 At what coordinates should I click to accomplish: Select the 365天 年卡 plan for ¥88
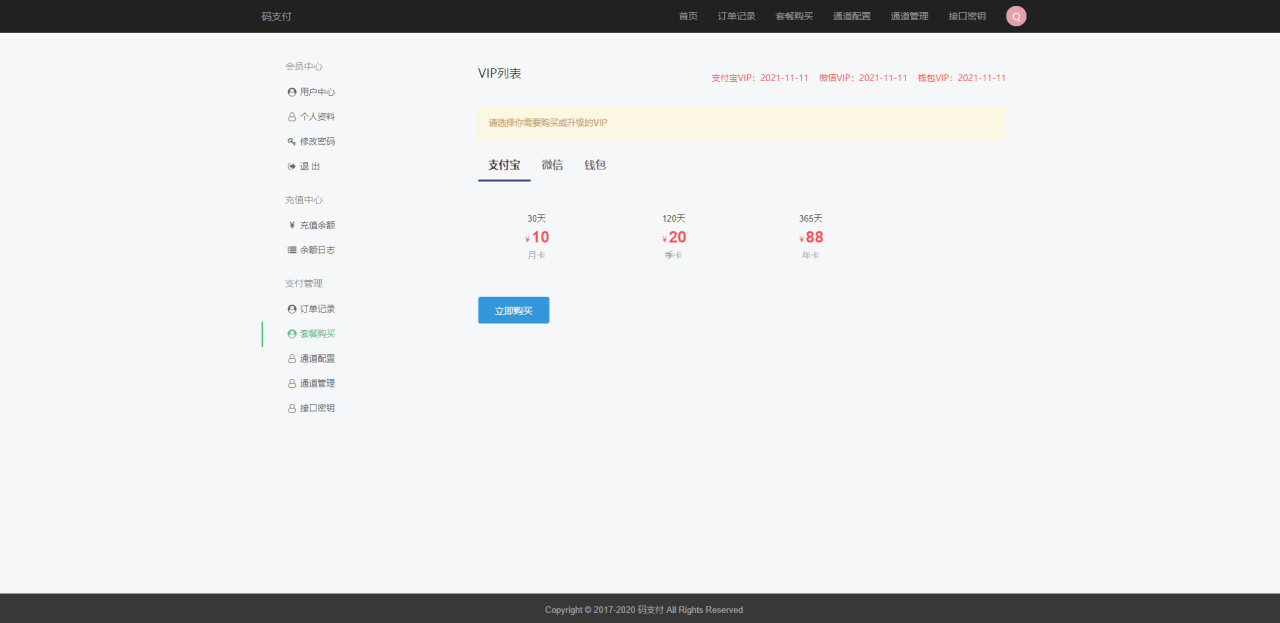(x=810, y=237)
